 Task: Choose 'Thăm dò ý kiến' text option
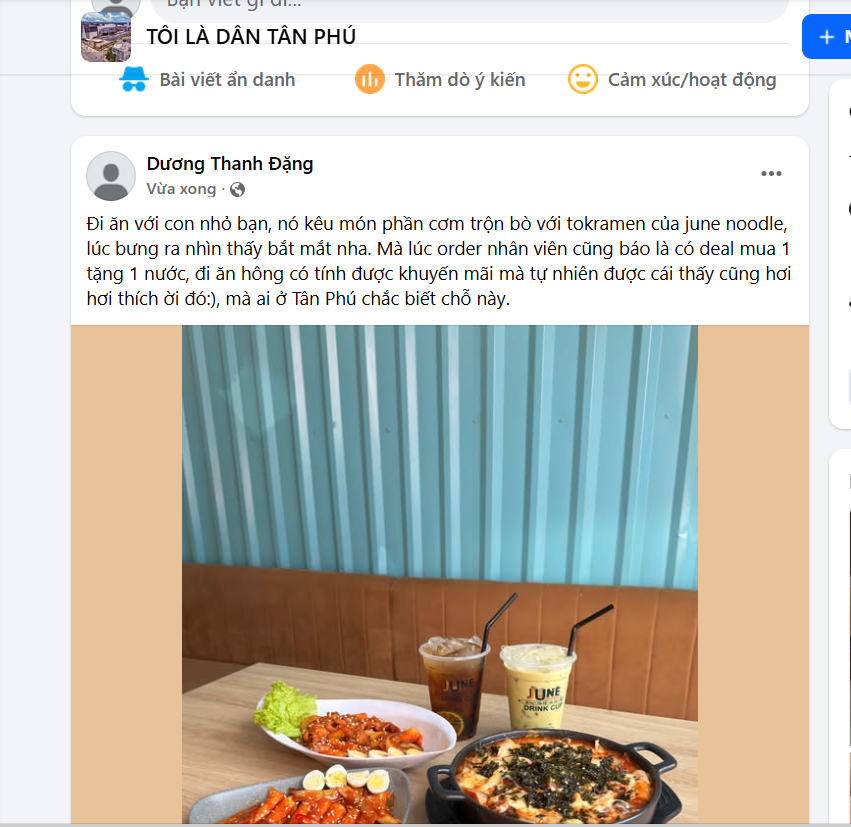[x=460, y=80]
